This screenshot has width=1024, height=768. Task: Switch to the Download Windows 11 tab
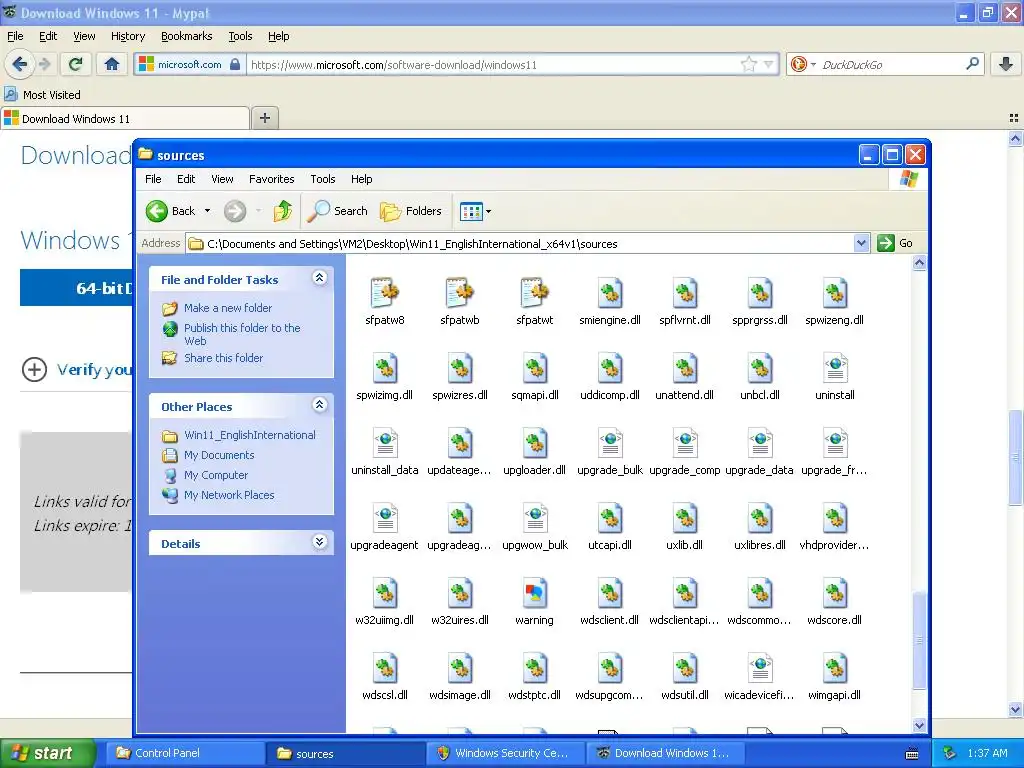(125, 118)
